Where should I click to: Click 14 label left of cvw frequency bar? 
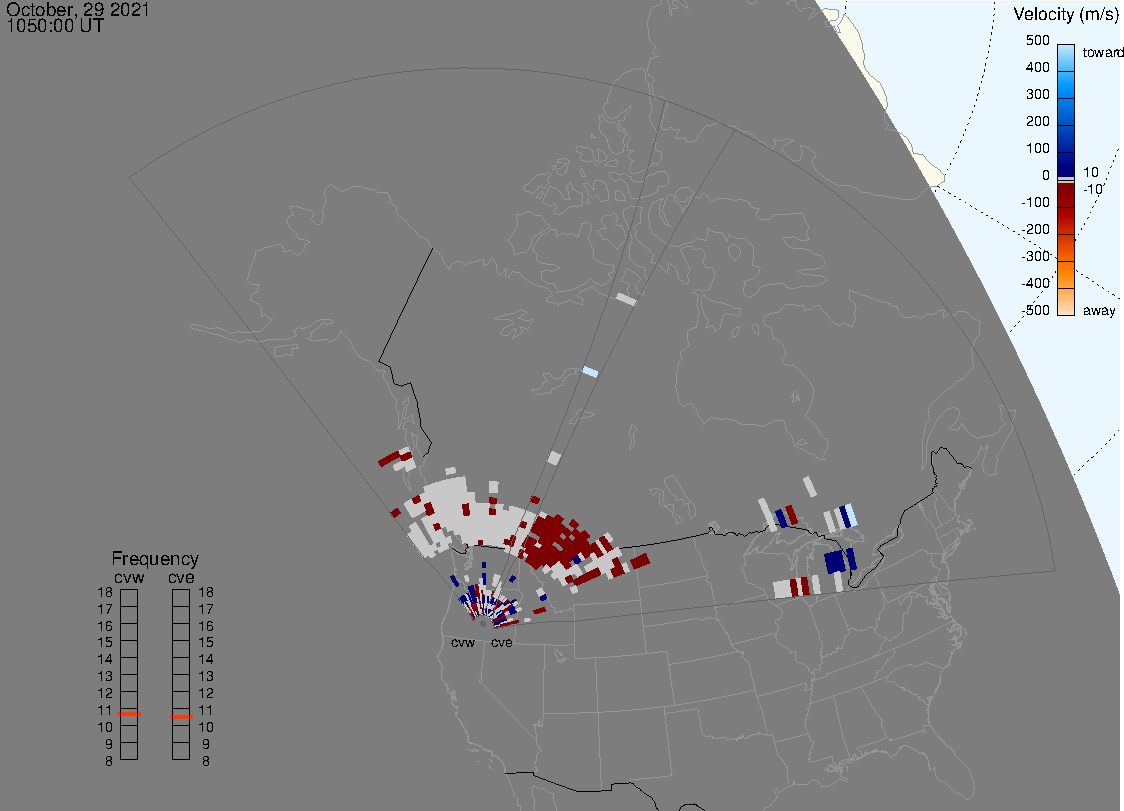point(105,660)
